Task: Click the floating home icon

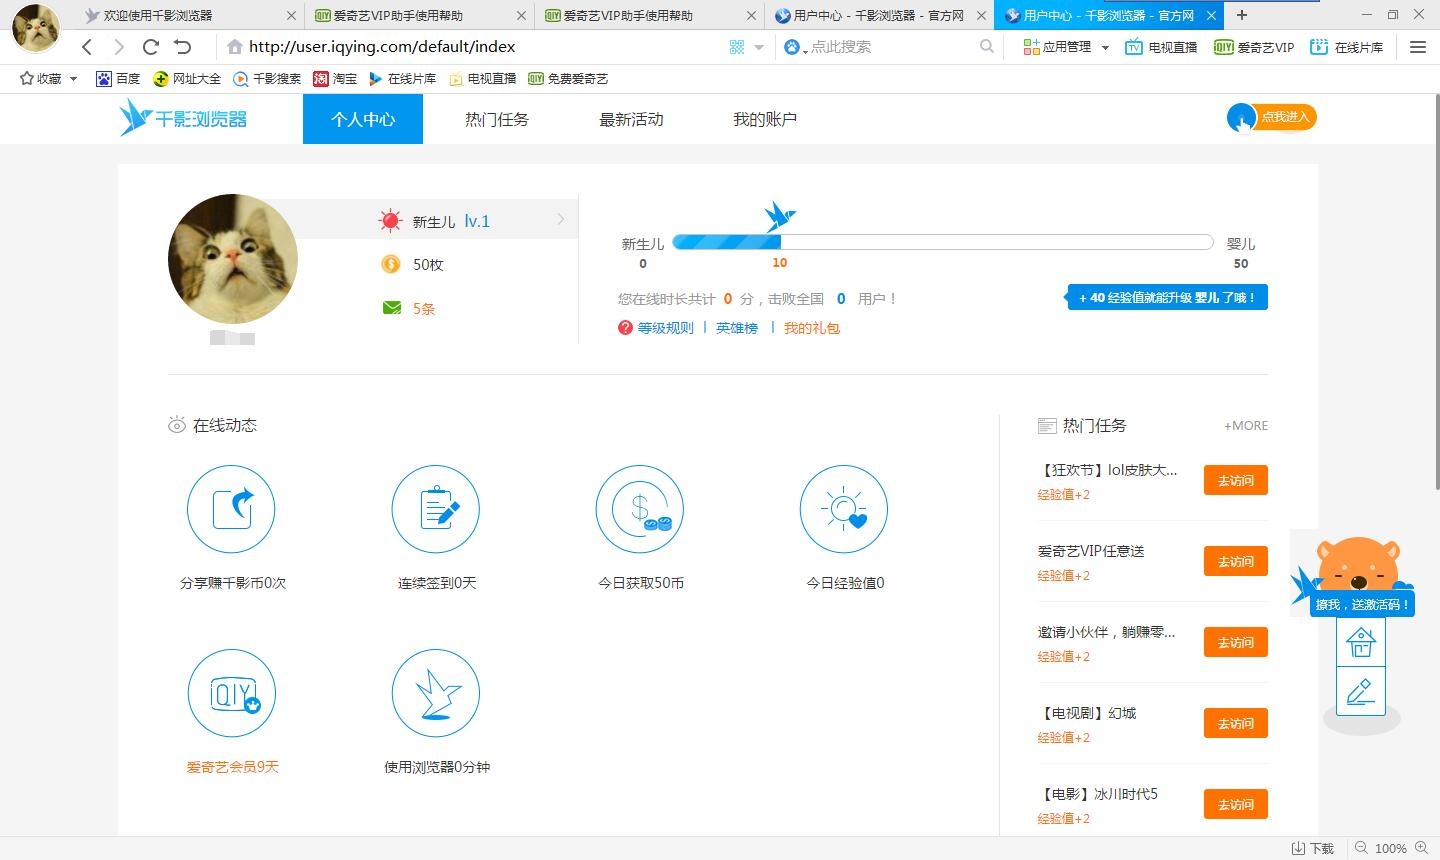Action: coord(1361,642)
